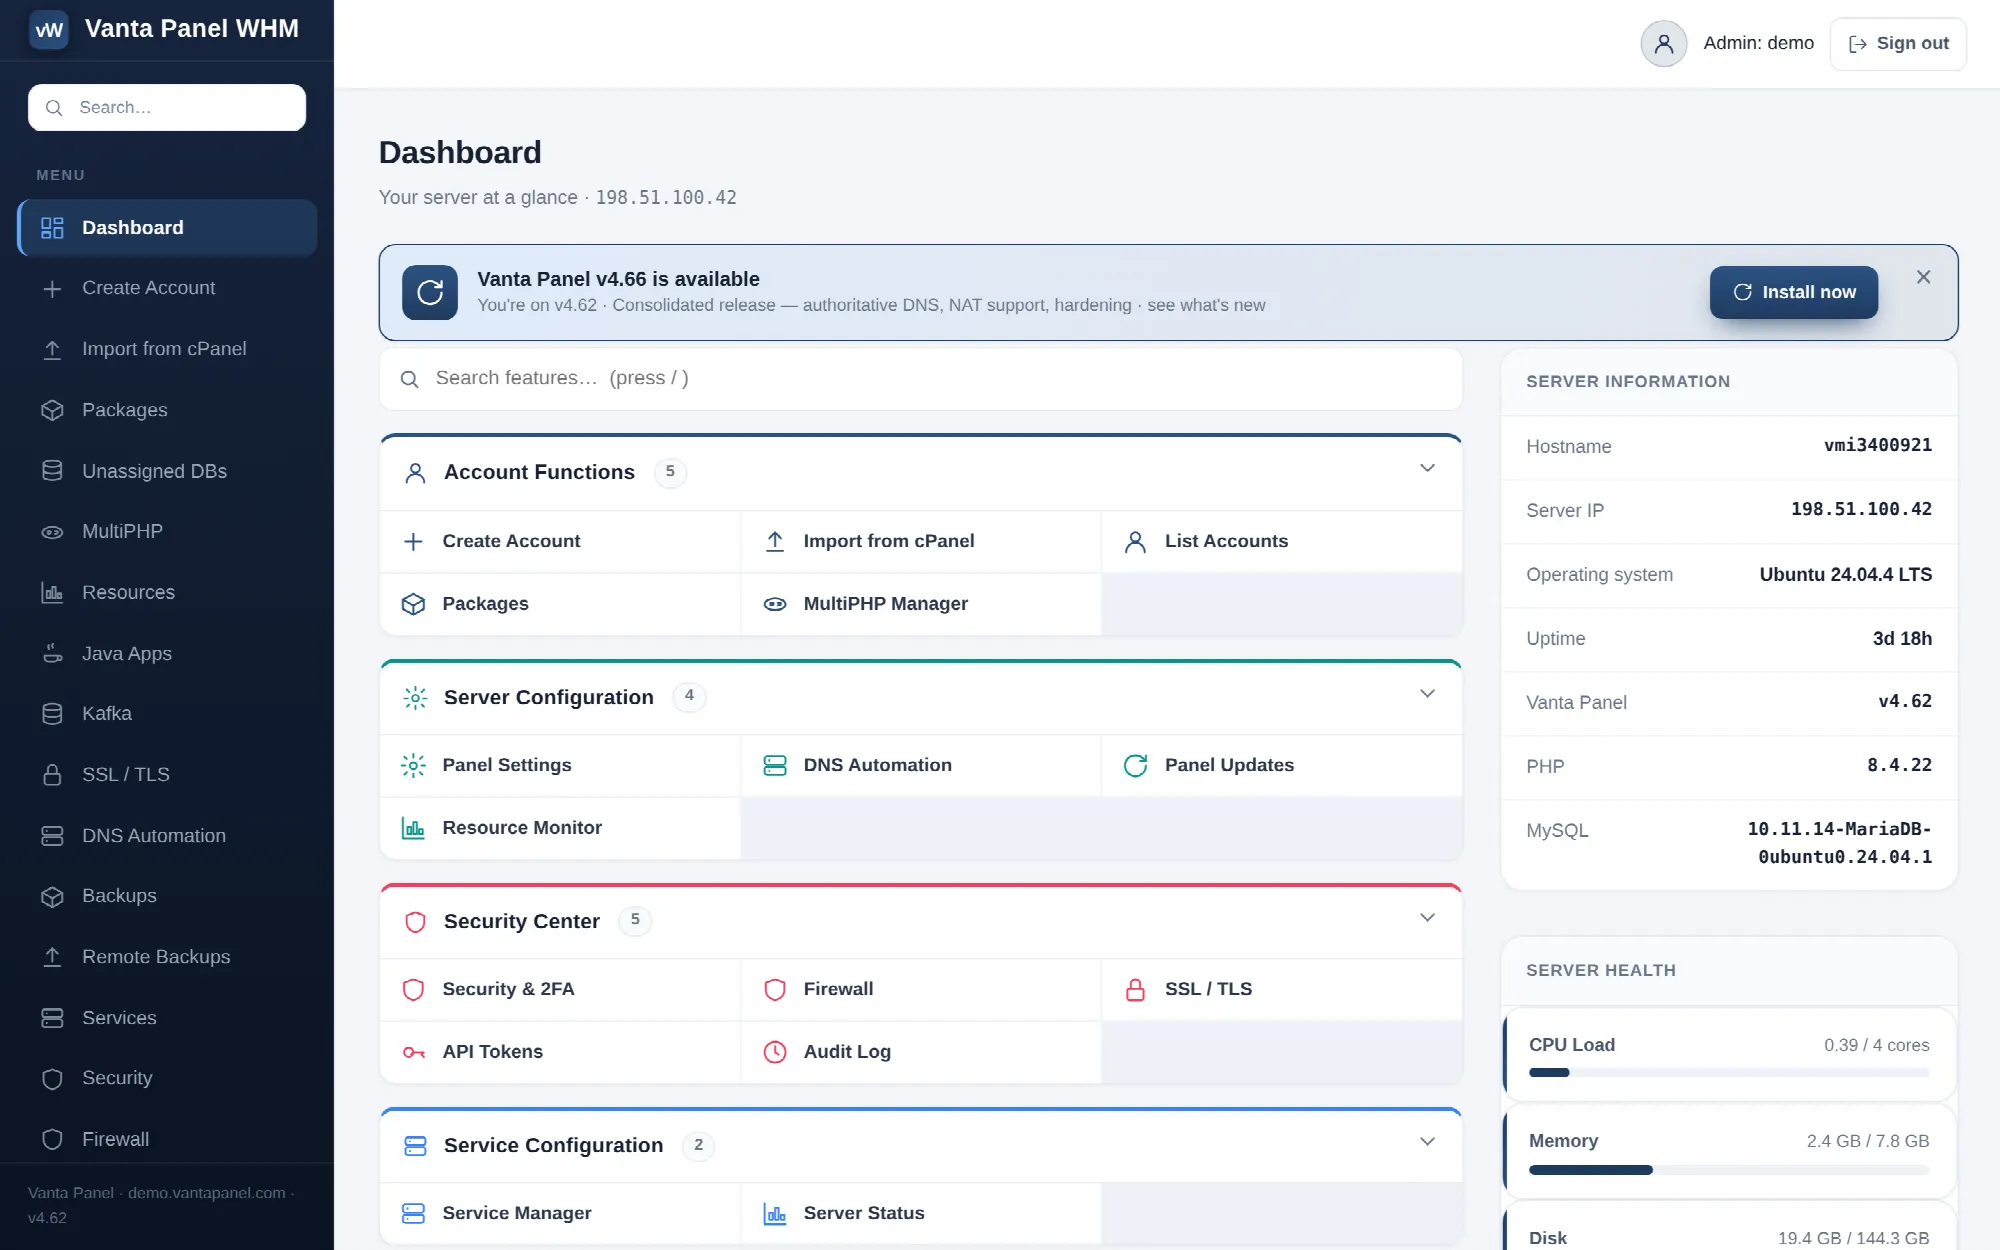Click the Server Configuration gear icon
Screen dimensions: 2000x1250
click(415, 697)
